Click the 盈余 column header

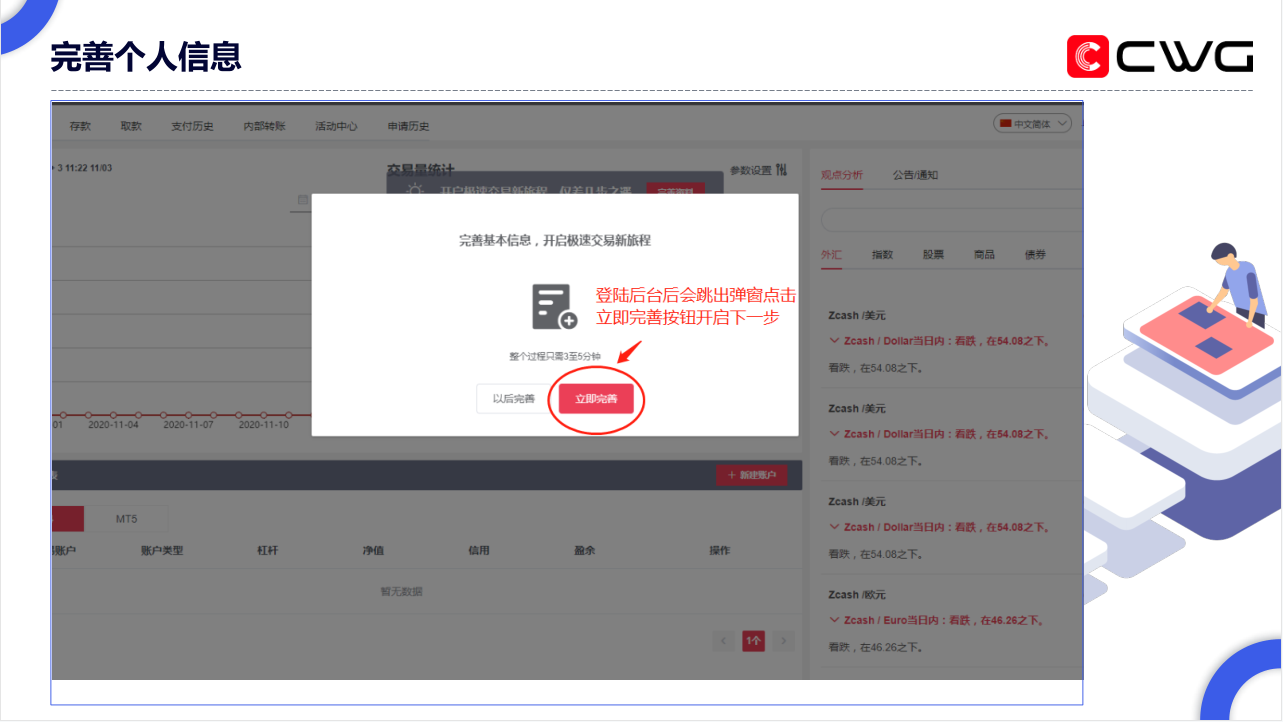(584, 550)
